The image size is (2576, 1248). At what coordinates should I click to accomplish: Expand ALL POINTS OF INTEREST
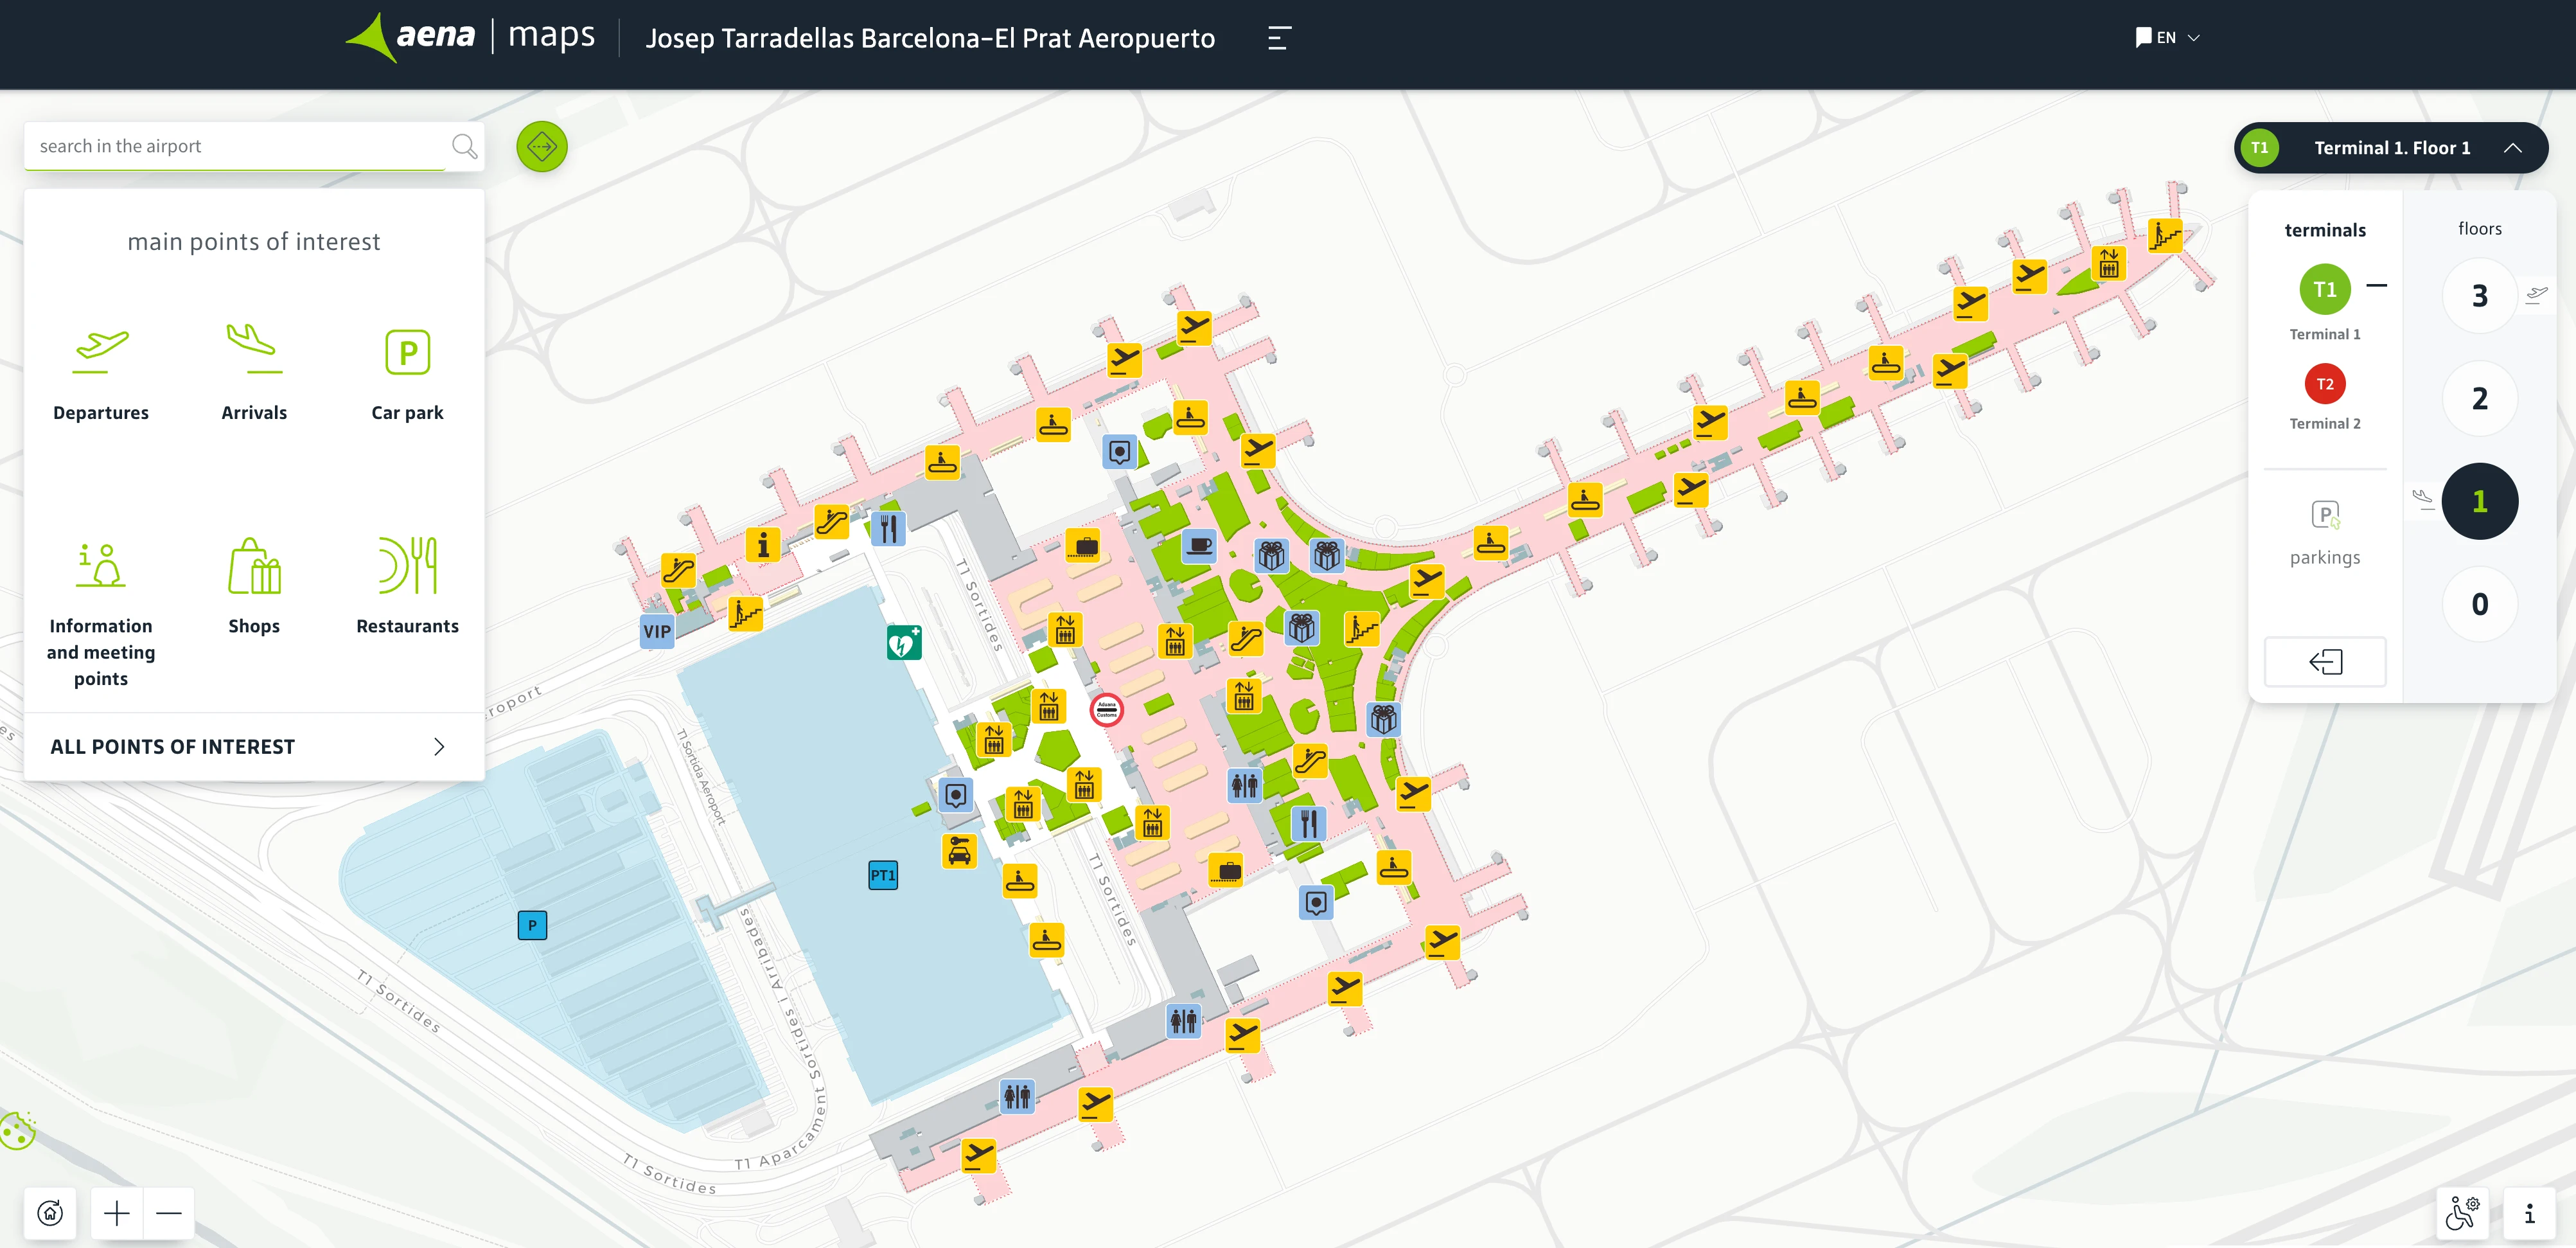click(254, 747)
